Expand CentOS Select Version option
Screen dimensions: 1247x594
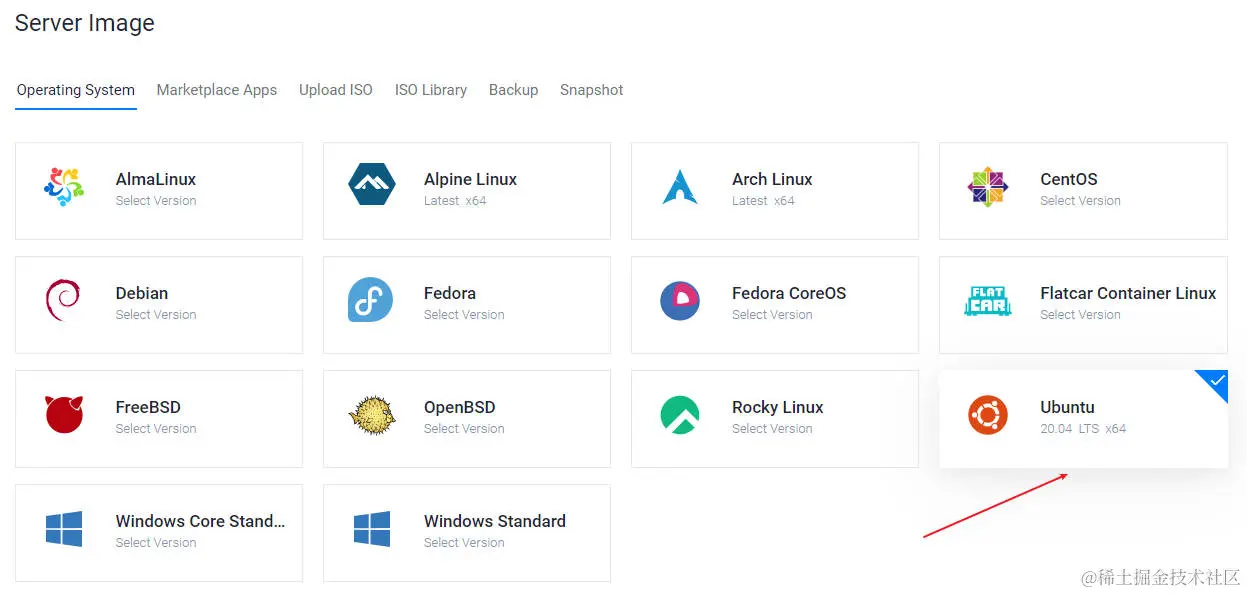click(x=1080, y=201)
